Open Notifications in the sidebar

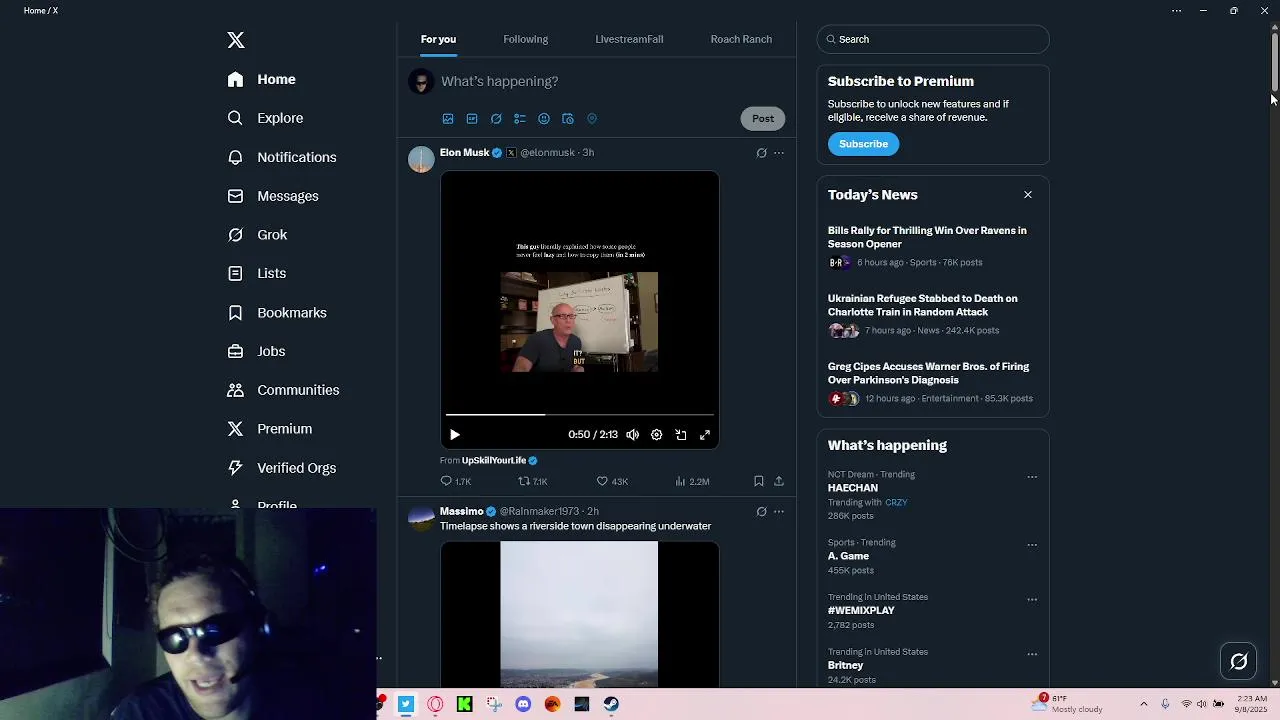[281, 157]
